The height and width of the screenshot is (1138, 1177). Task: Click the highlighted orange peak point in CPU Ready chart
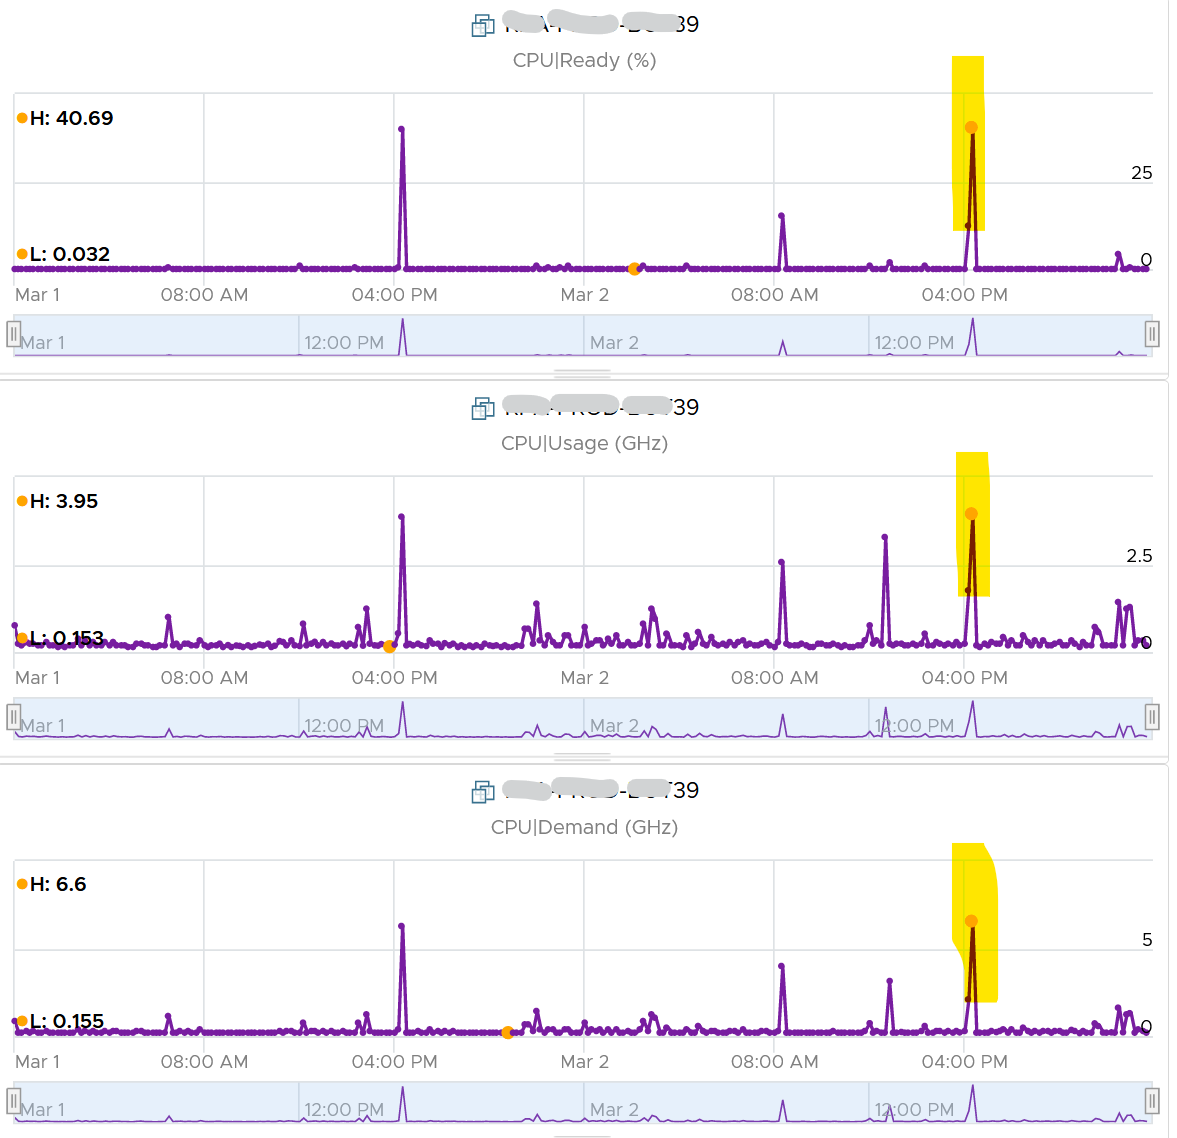pos(971,128)
